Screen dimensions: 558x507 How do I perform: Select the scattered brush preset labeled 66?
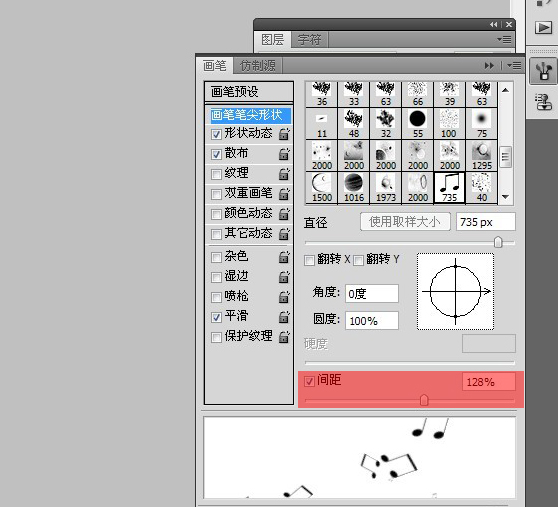click(x=417, y=95)
